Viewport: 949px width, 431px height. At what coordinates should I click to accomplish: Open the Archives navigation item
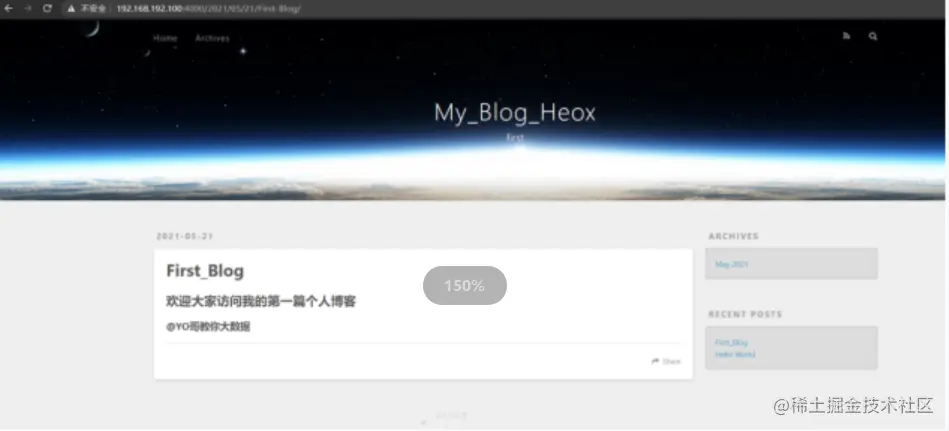[x=212, y=38]
